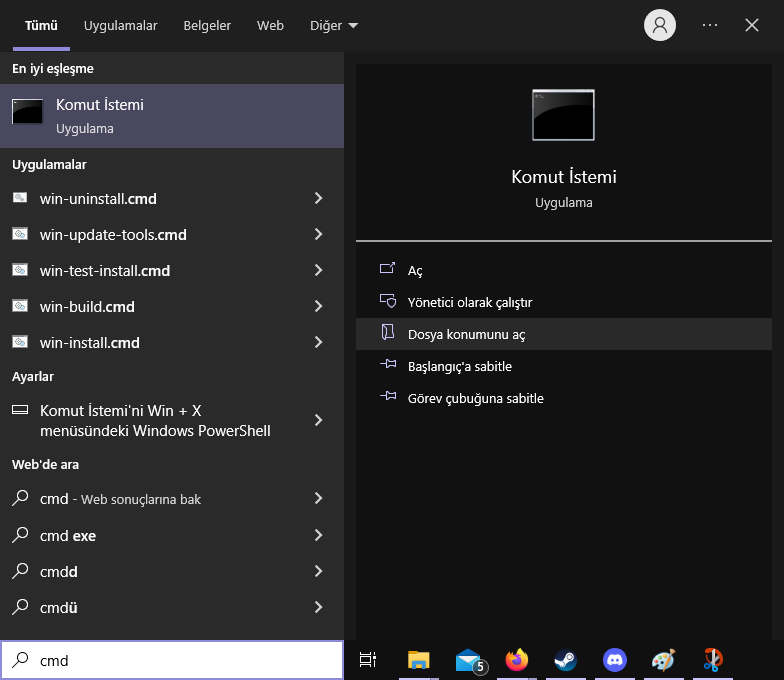
Task: Expand the arrow beside win-uninstall.cmd
Action: [x=318, y=199]
